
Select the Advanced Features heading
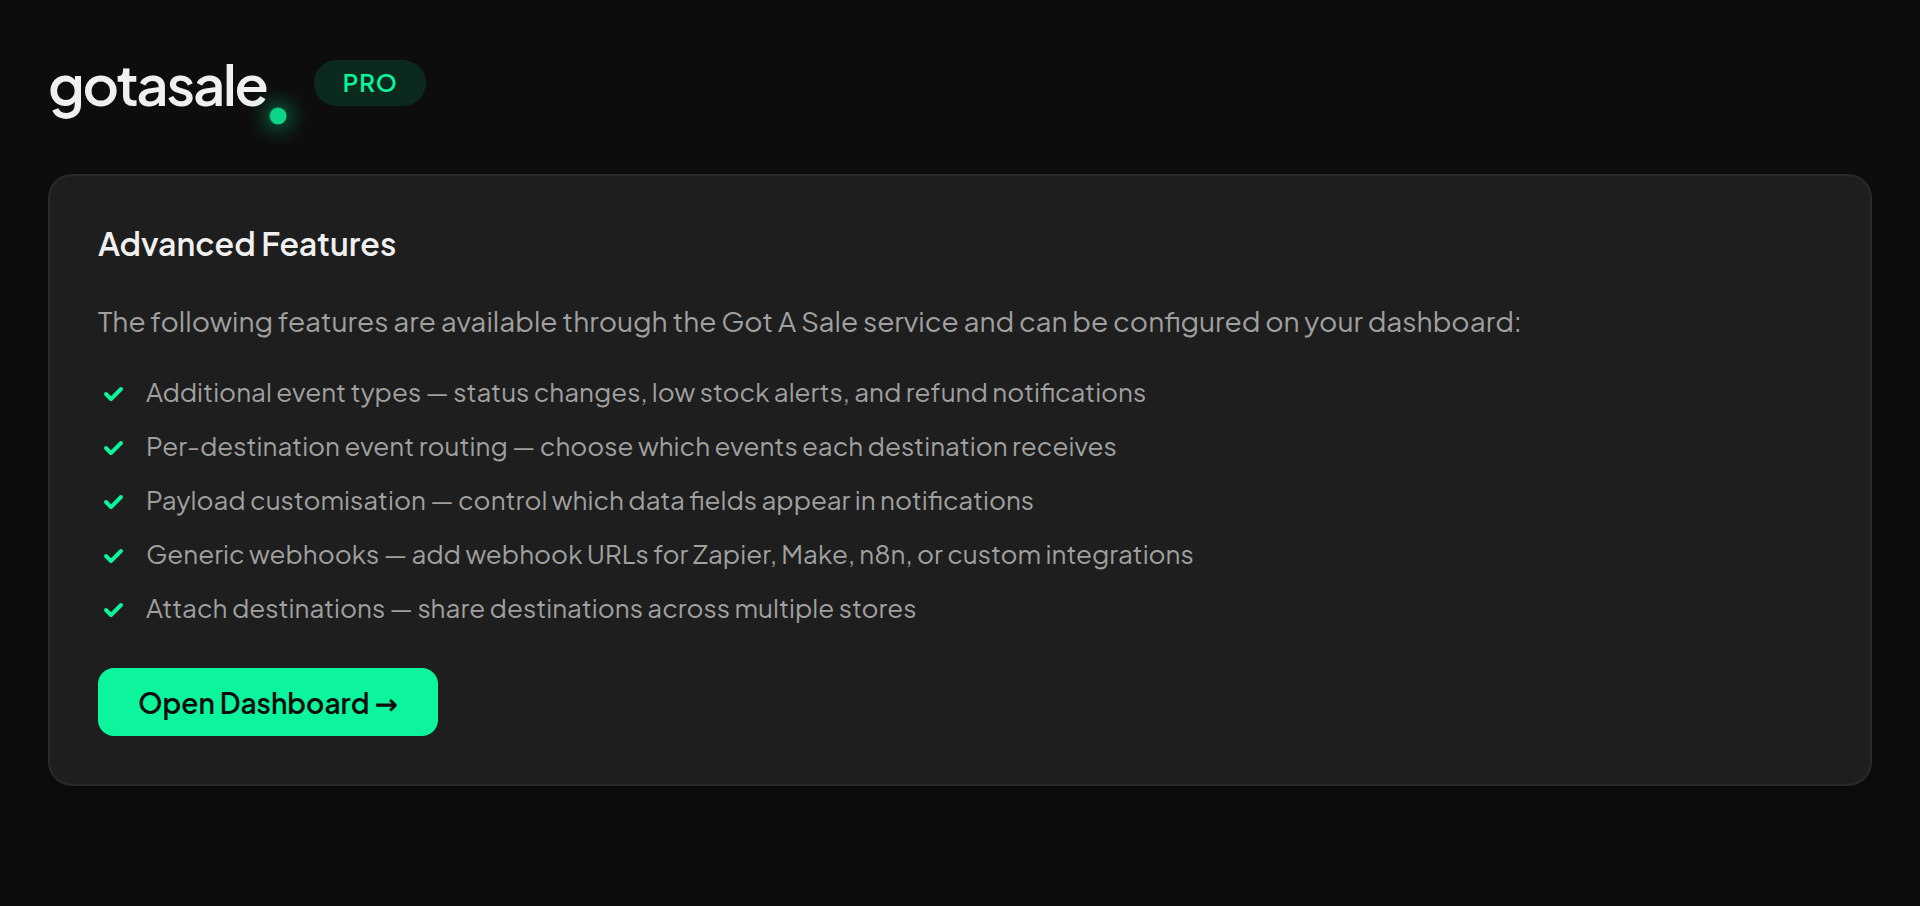[x=246, y=244]
